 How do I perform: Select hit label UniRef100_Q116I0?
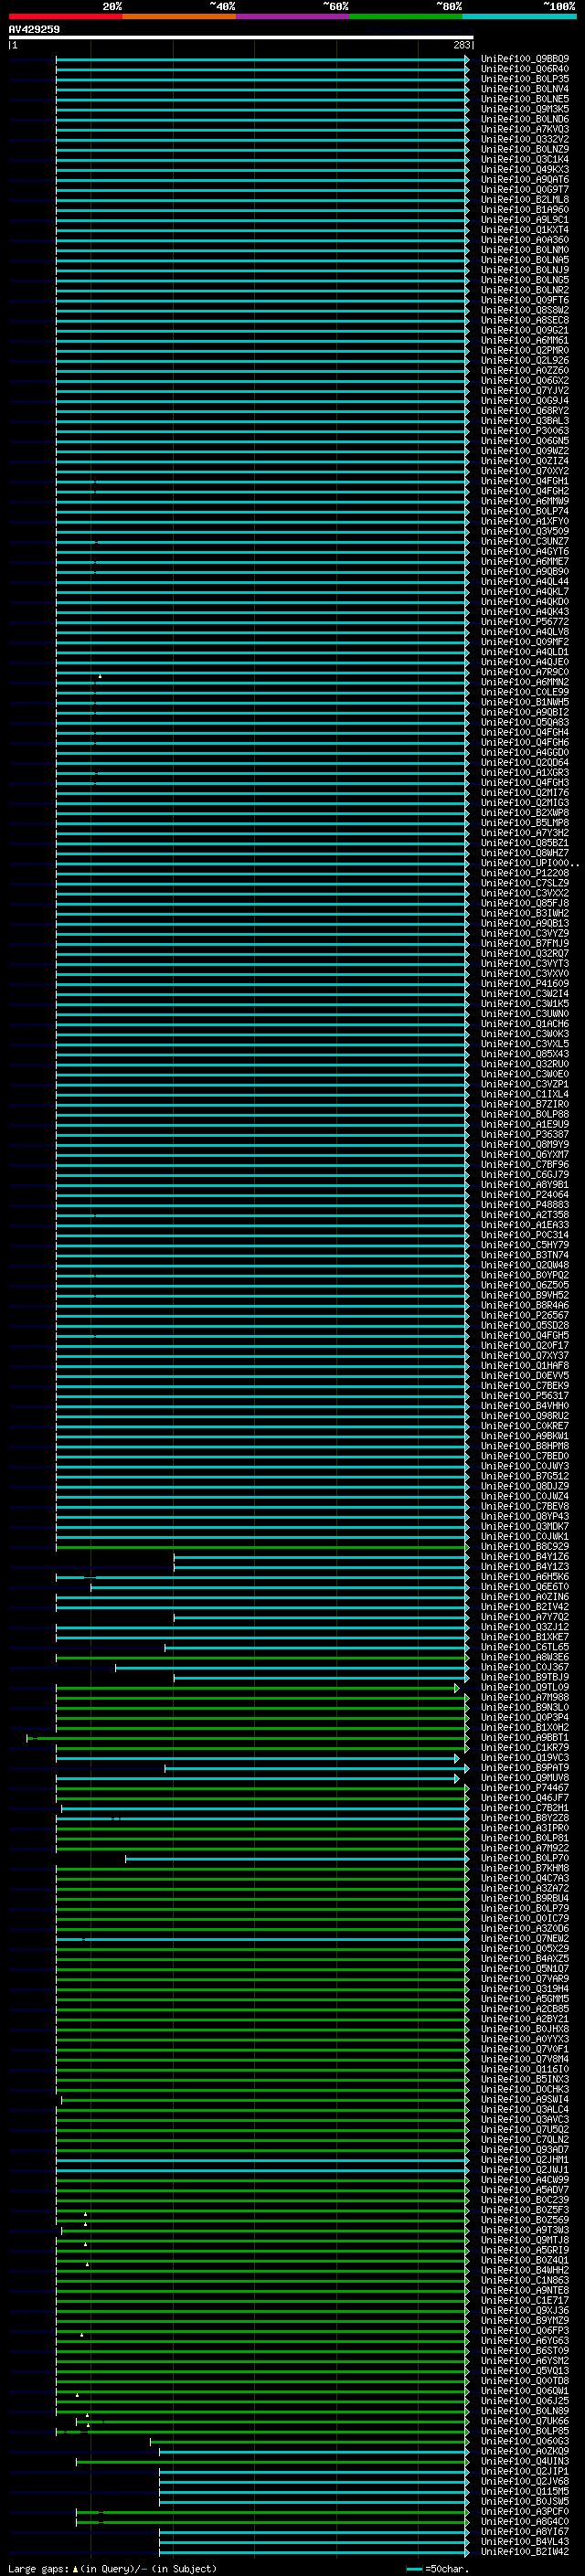pyautogui.click(x=524, y=2069)
